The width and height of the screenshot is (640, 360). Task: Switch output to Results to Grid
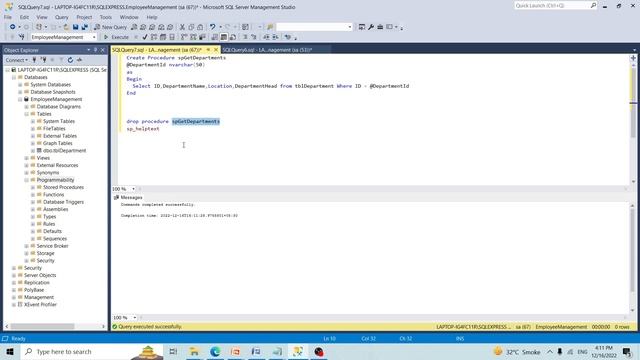(224, 37)
